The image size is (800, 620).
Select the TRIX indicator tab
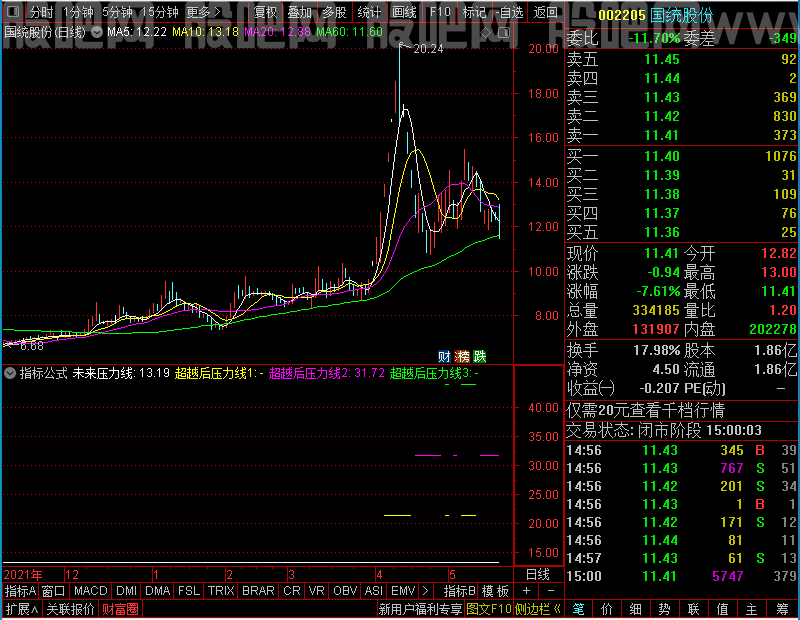221,591
